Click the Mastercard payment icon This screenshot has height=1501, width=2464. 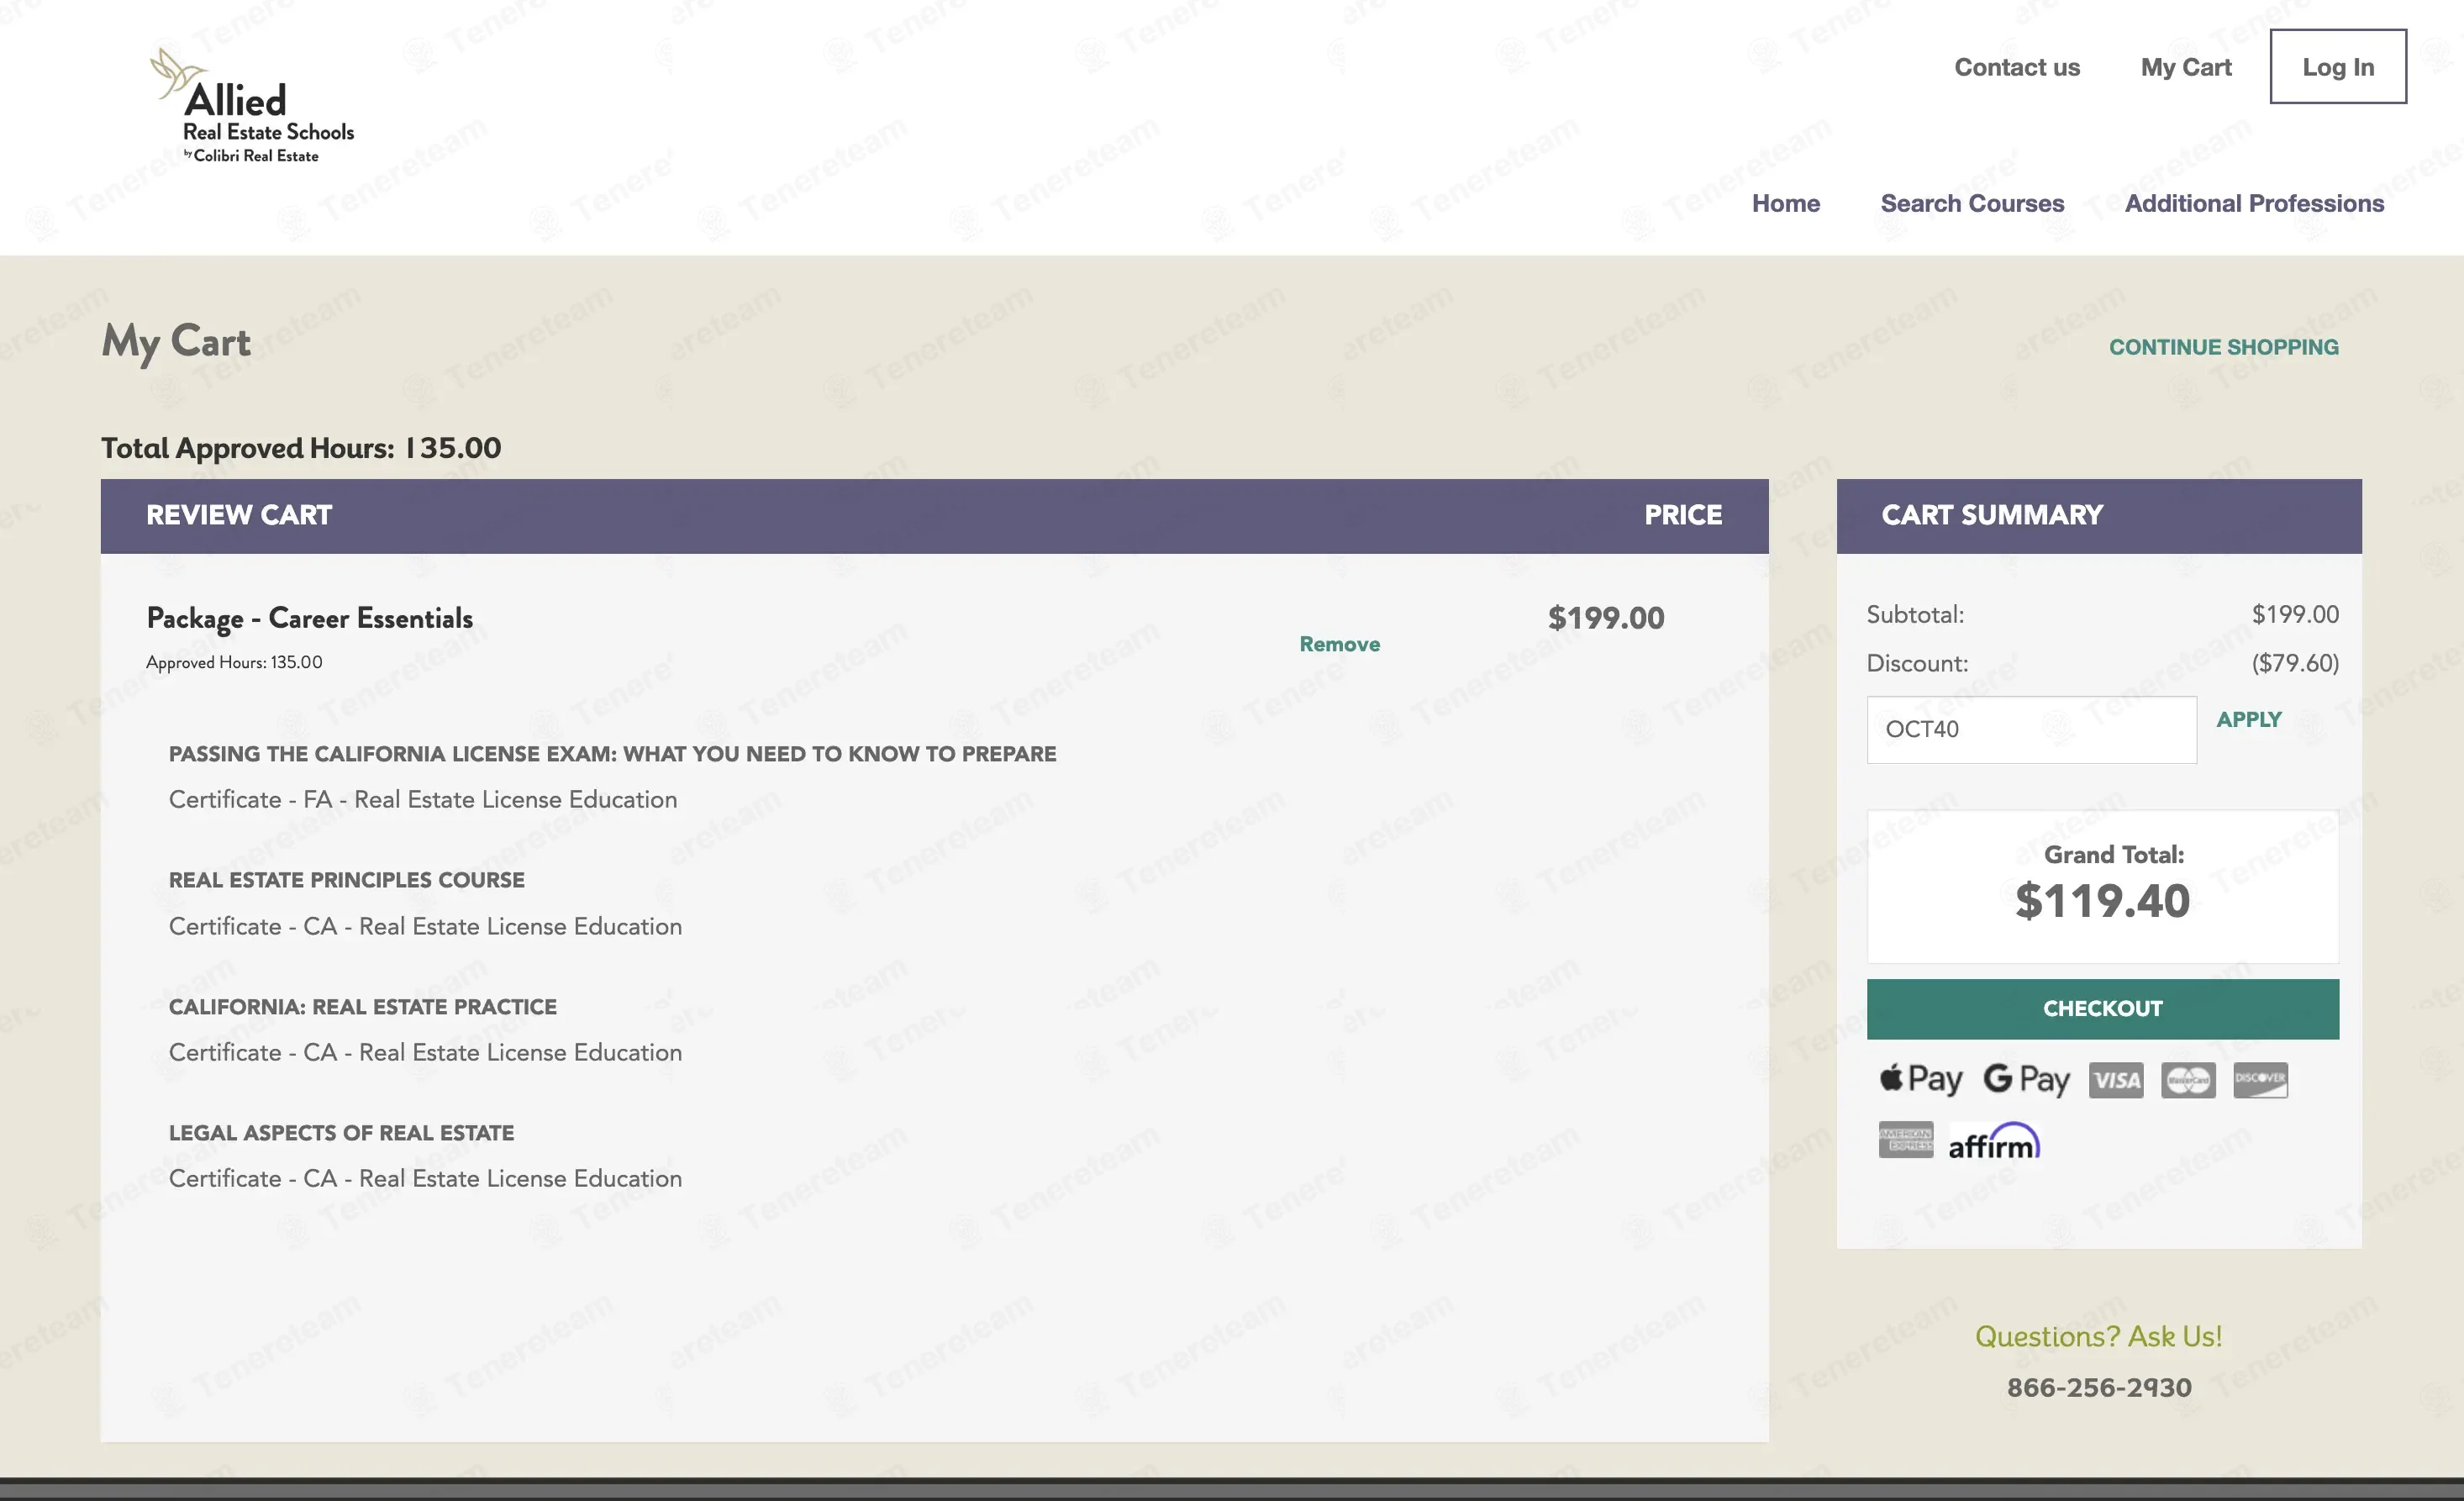[2188, 1080]
